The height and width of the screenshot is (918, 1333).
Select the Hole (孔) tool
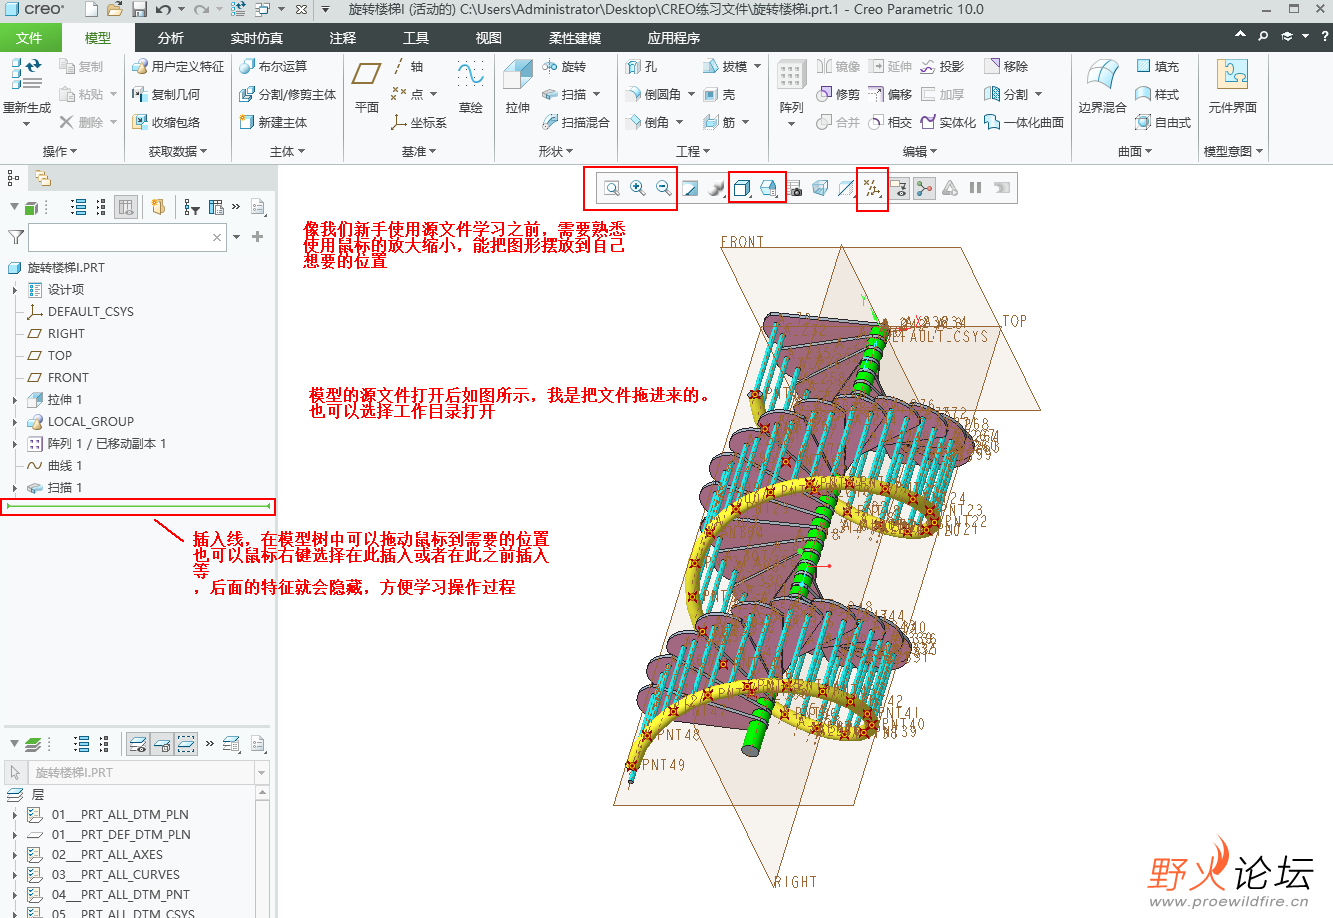[x=641, y=66]
